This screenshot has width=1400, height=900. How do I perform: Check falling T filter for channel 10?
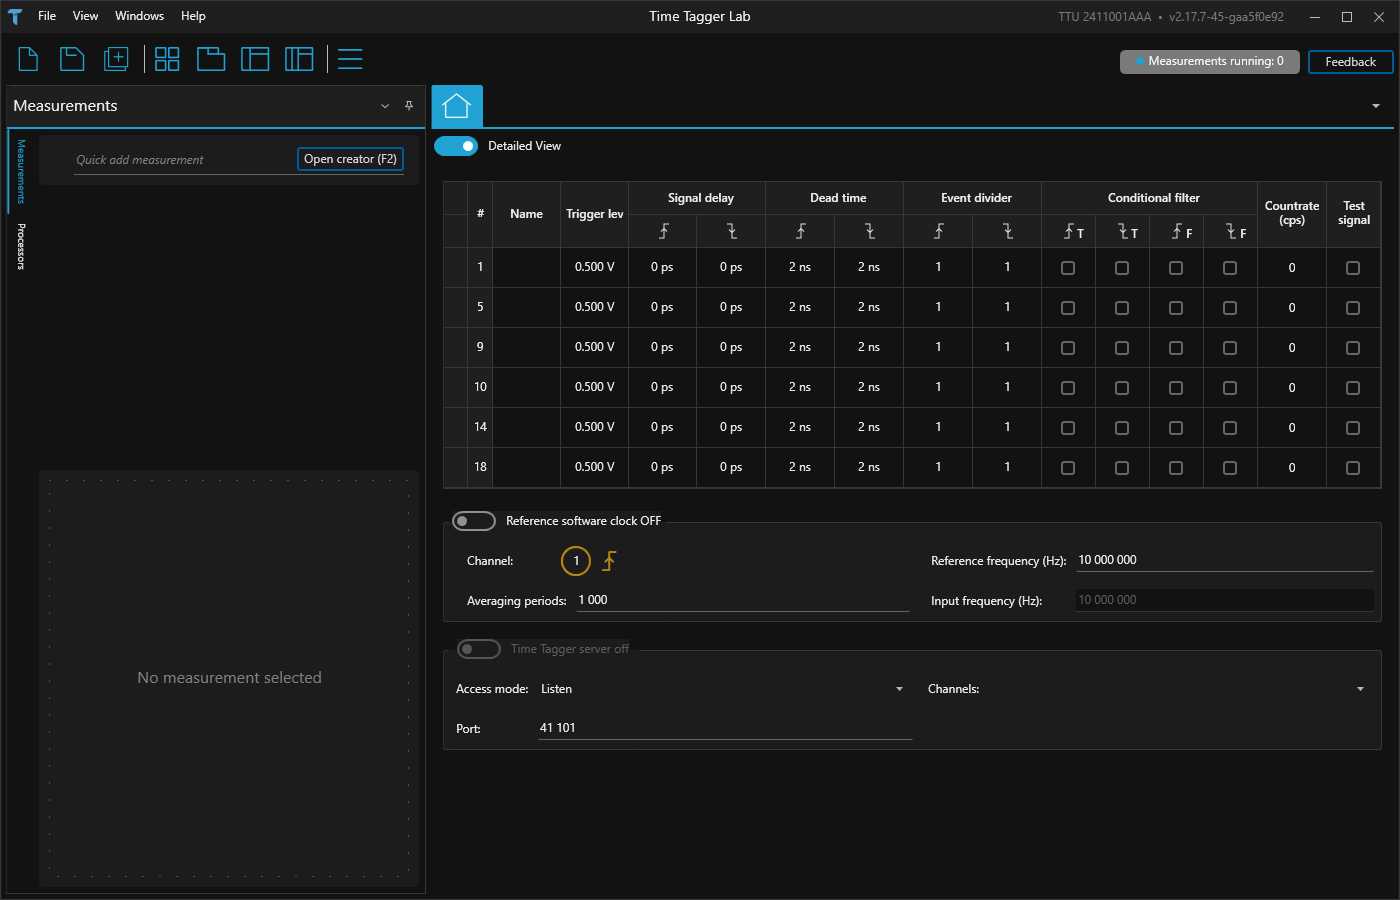[x=1122, y=388]
